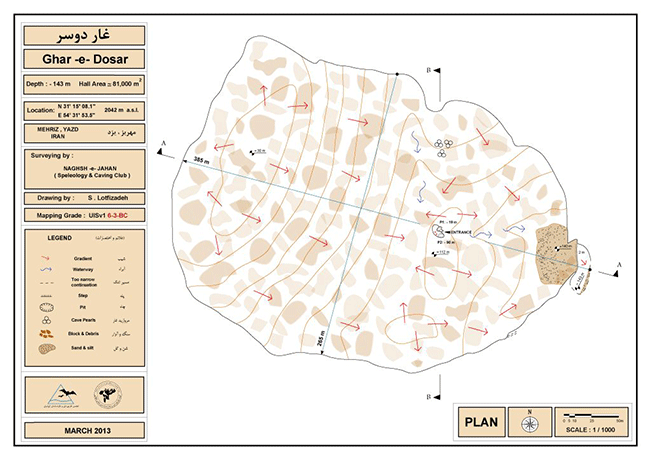Click the Persian title 'غار دوسر'
The width and height of the screenshot is (650, 459).
click(x=83, y=35)
